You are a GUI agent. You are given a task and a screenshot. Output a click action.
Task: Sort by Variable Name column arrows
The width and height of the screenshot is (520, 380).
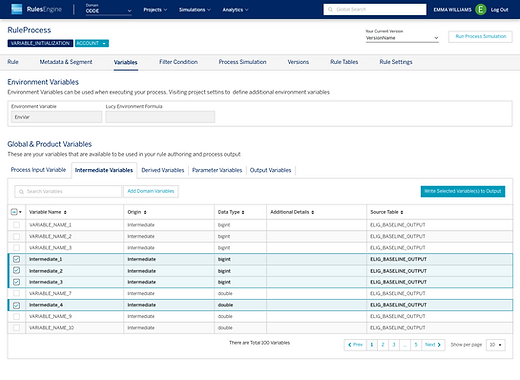coord(65,212)
